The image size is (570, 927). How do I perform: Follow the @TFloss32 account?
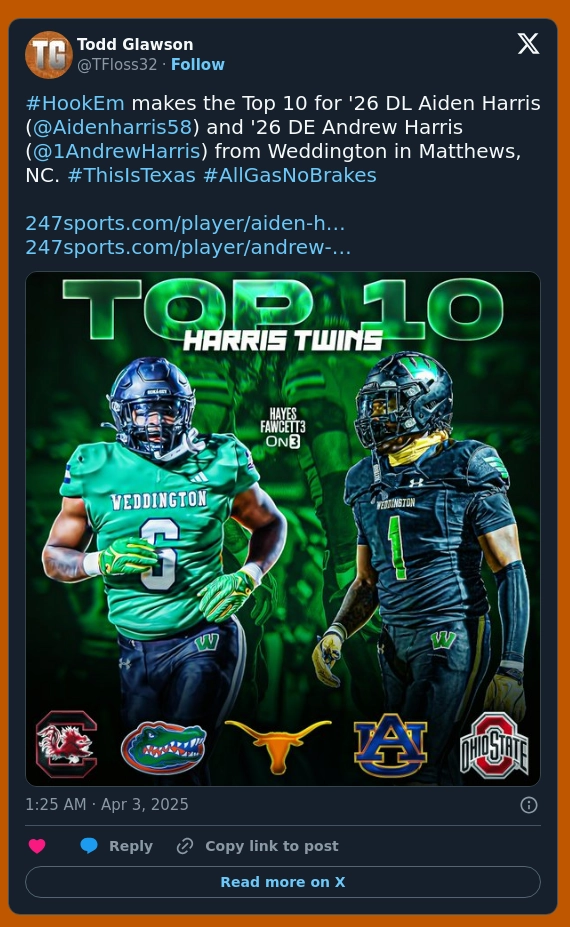click(197, 64)
